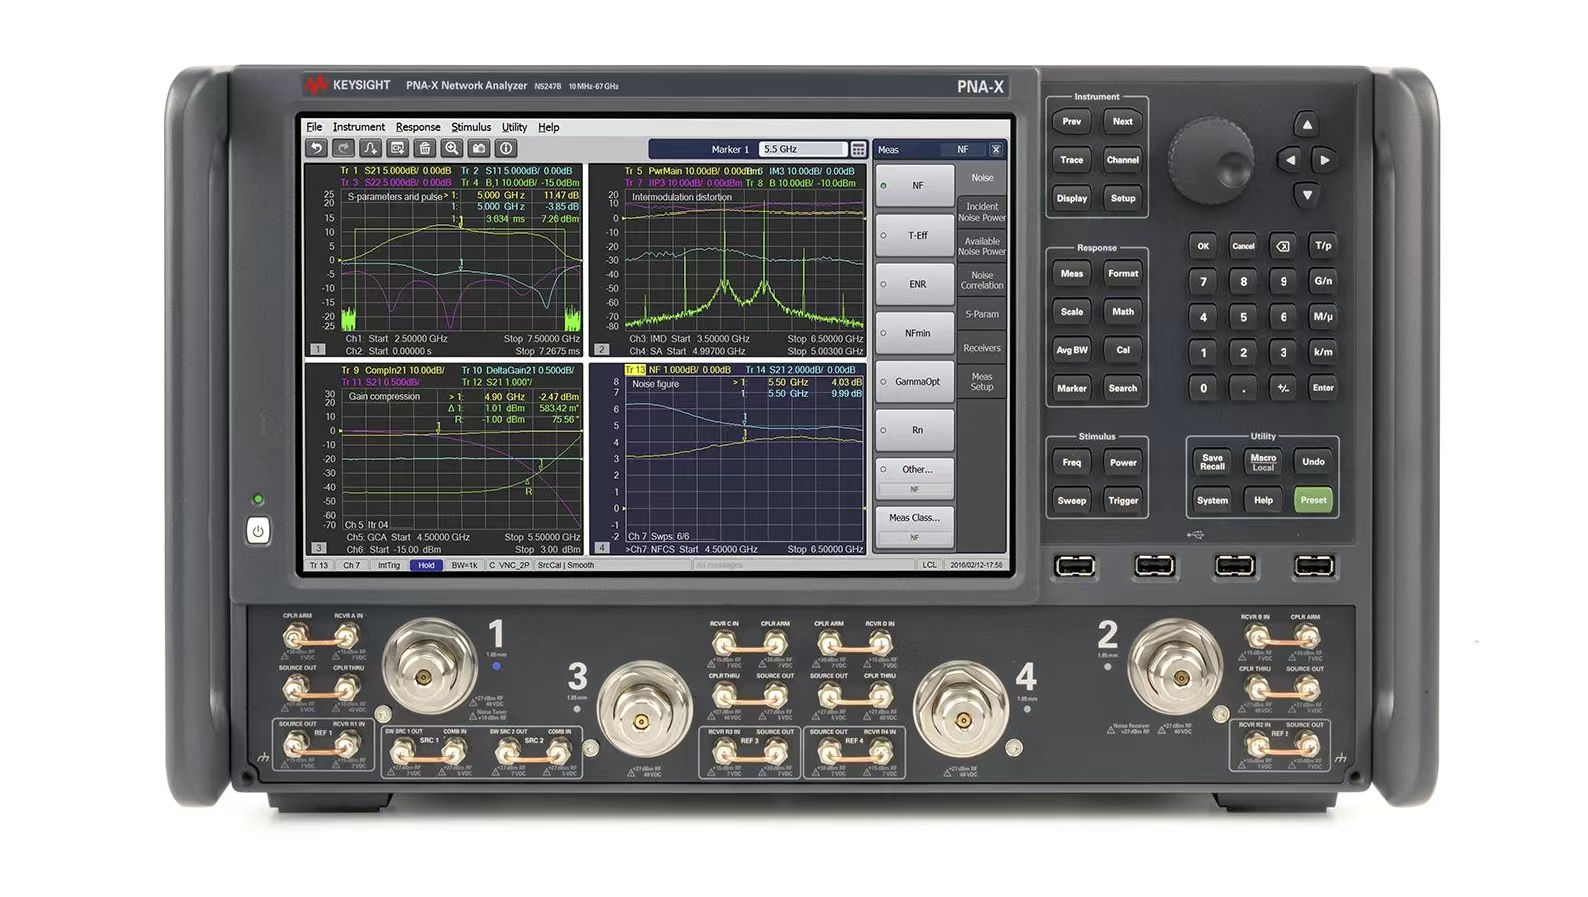Click the trash delete icon in toolbar
This screenshot has height=897, width=1588.
[x=425, y=149]
